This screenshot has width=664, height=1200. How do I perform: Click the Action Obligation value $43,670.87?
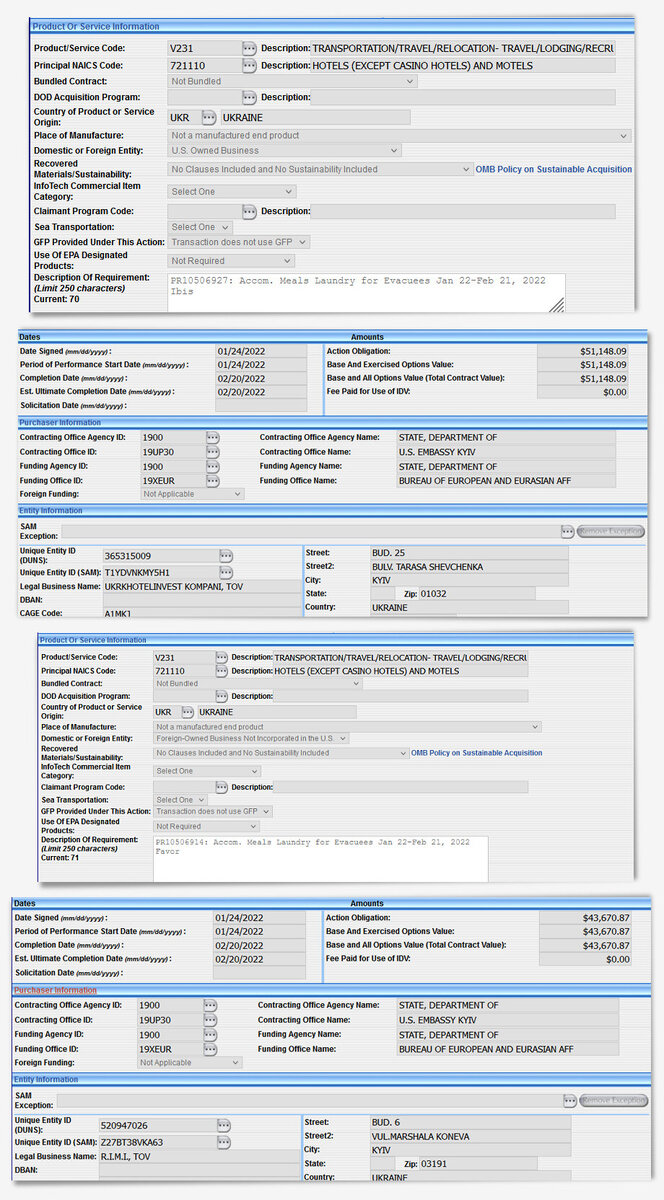coord(585,918)
